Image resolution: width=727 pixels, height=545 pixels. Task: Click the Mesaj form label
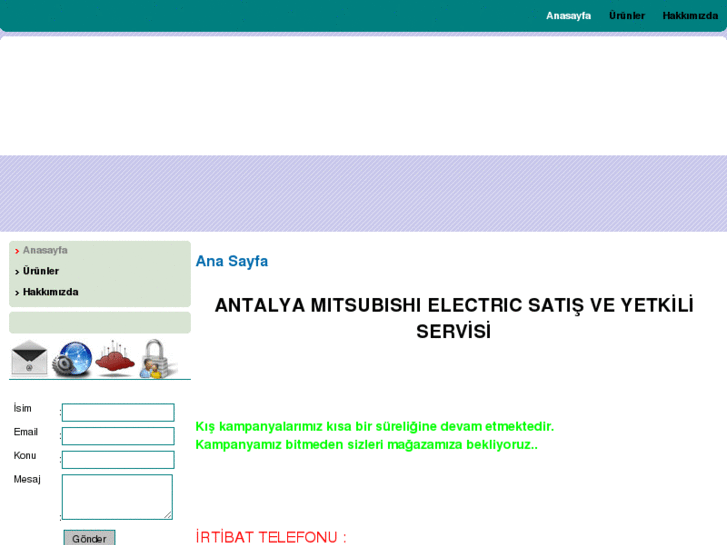tap(27, 479)
